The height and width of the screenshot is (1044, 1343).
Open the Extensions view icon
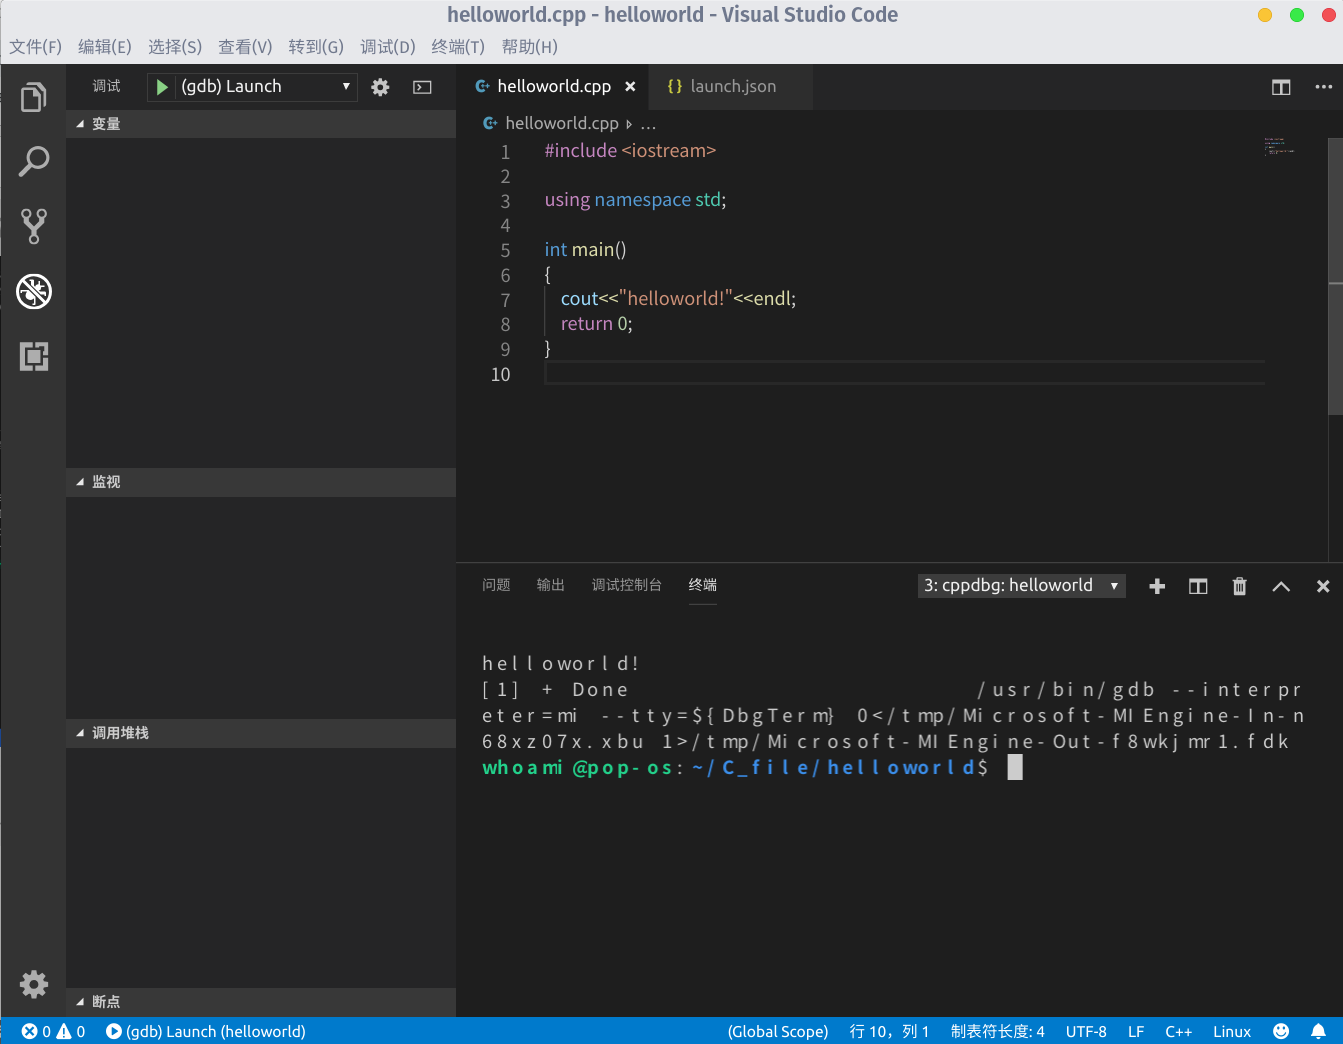point(33,356)
